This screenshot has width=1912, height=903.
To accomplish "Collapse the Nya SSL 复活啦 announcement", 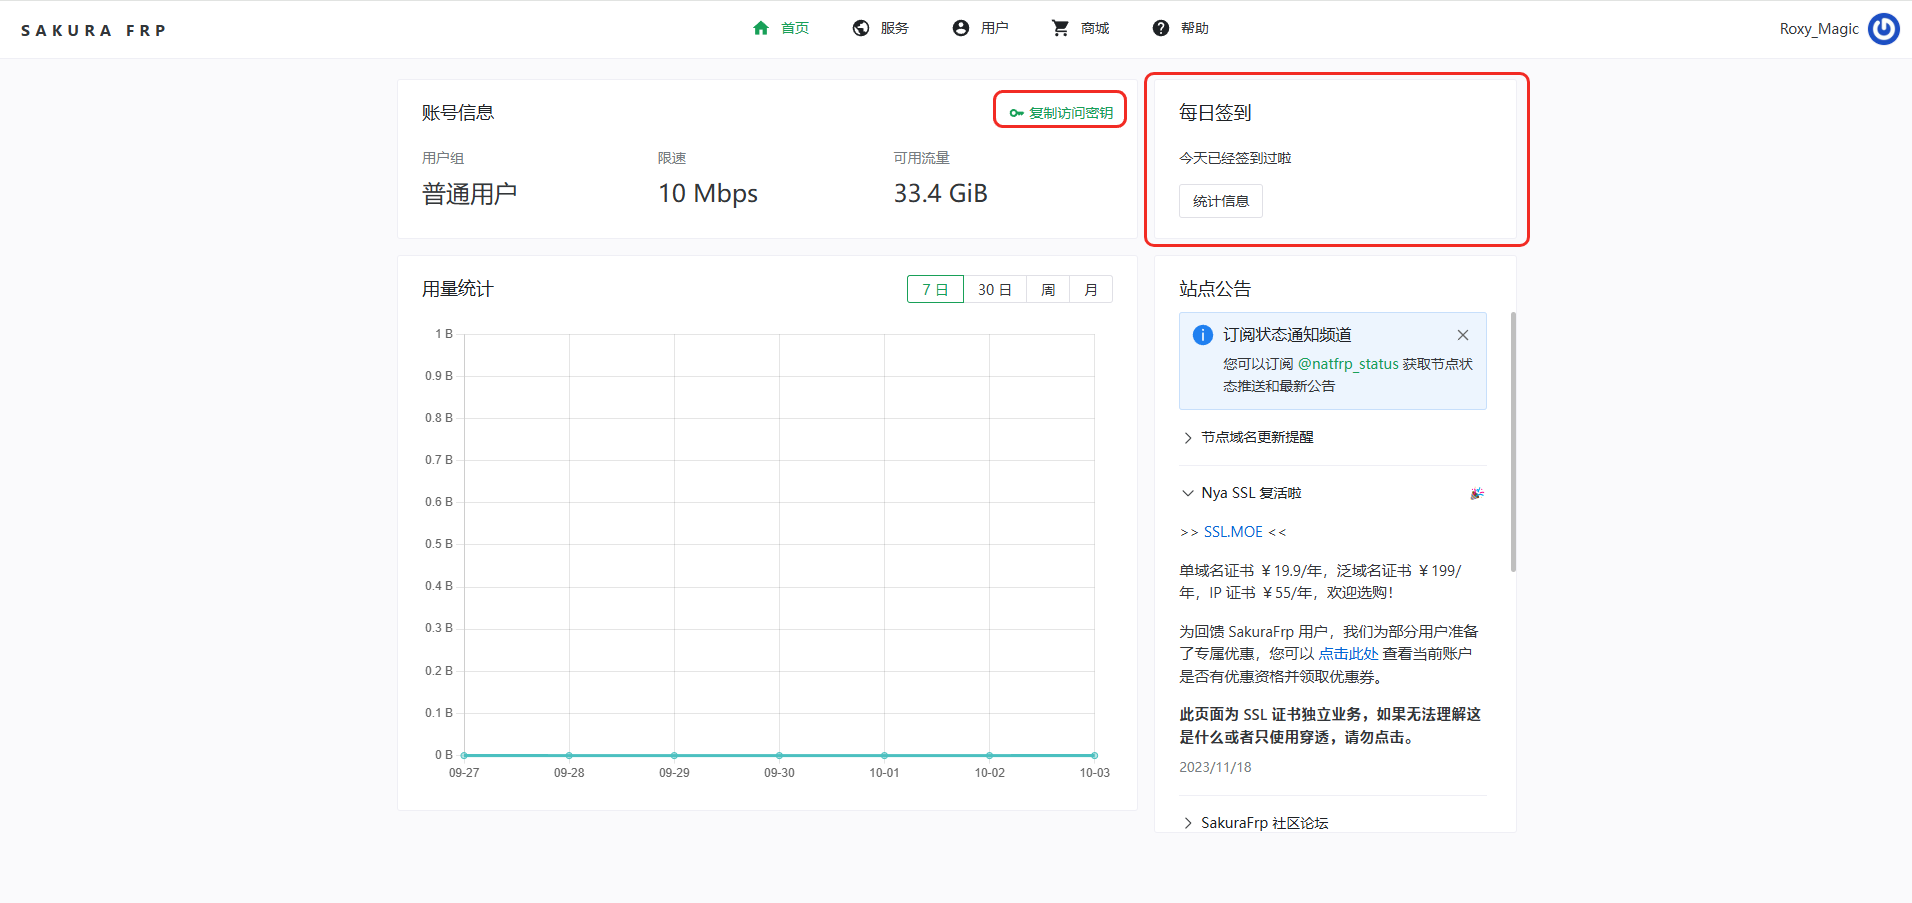I will 1251,493.
